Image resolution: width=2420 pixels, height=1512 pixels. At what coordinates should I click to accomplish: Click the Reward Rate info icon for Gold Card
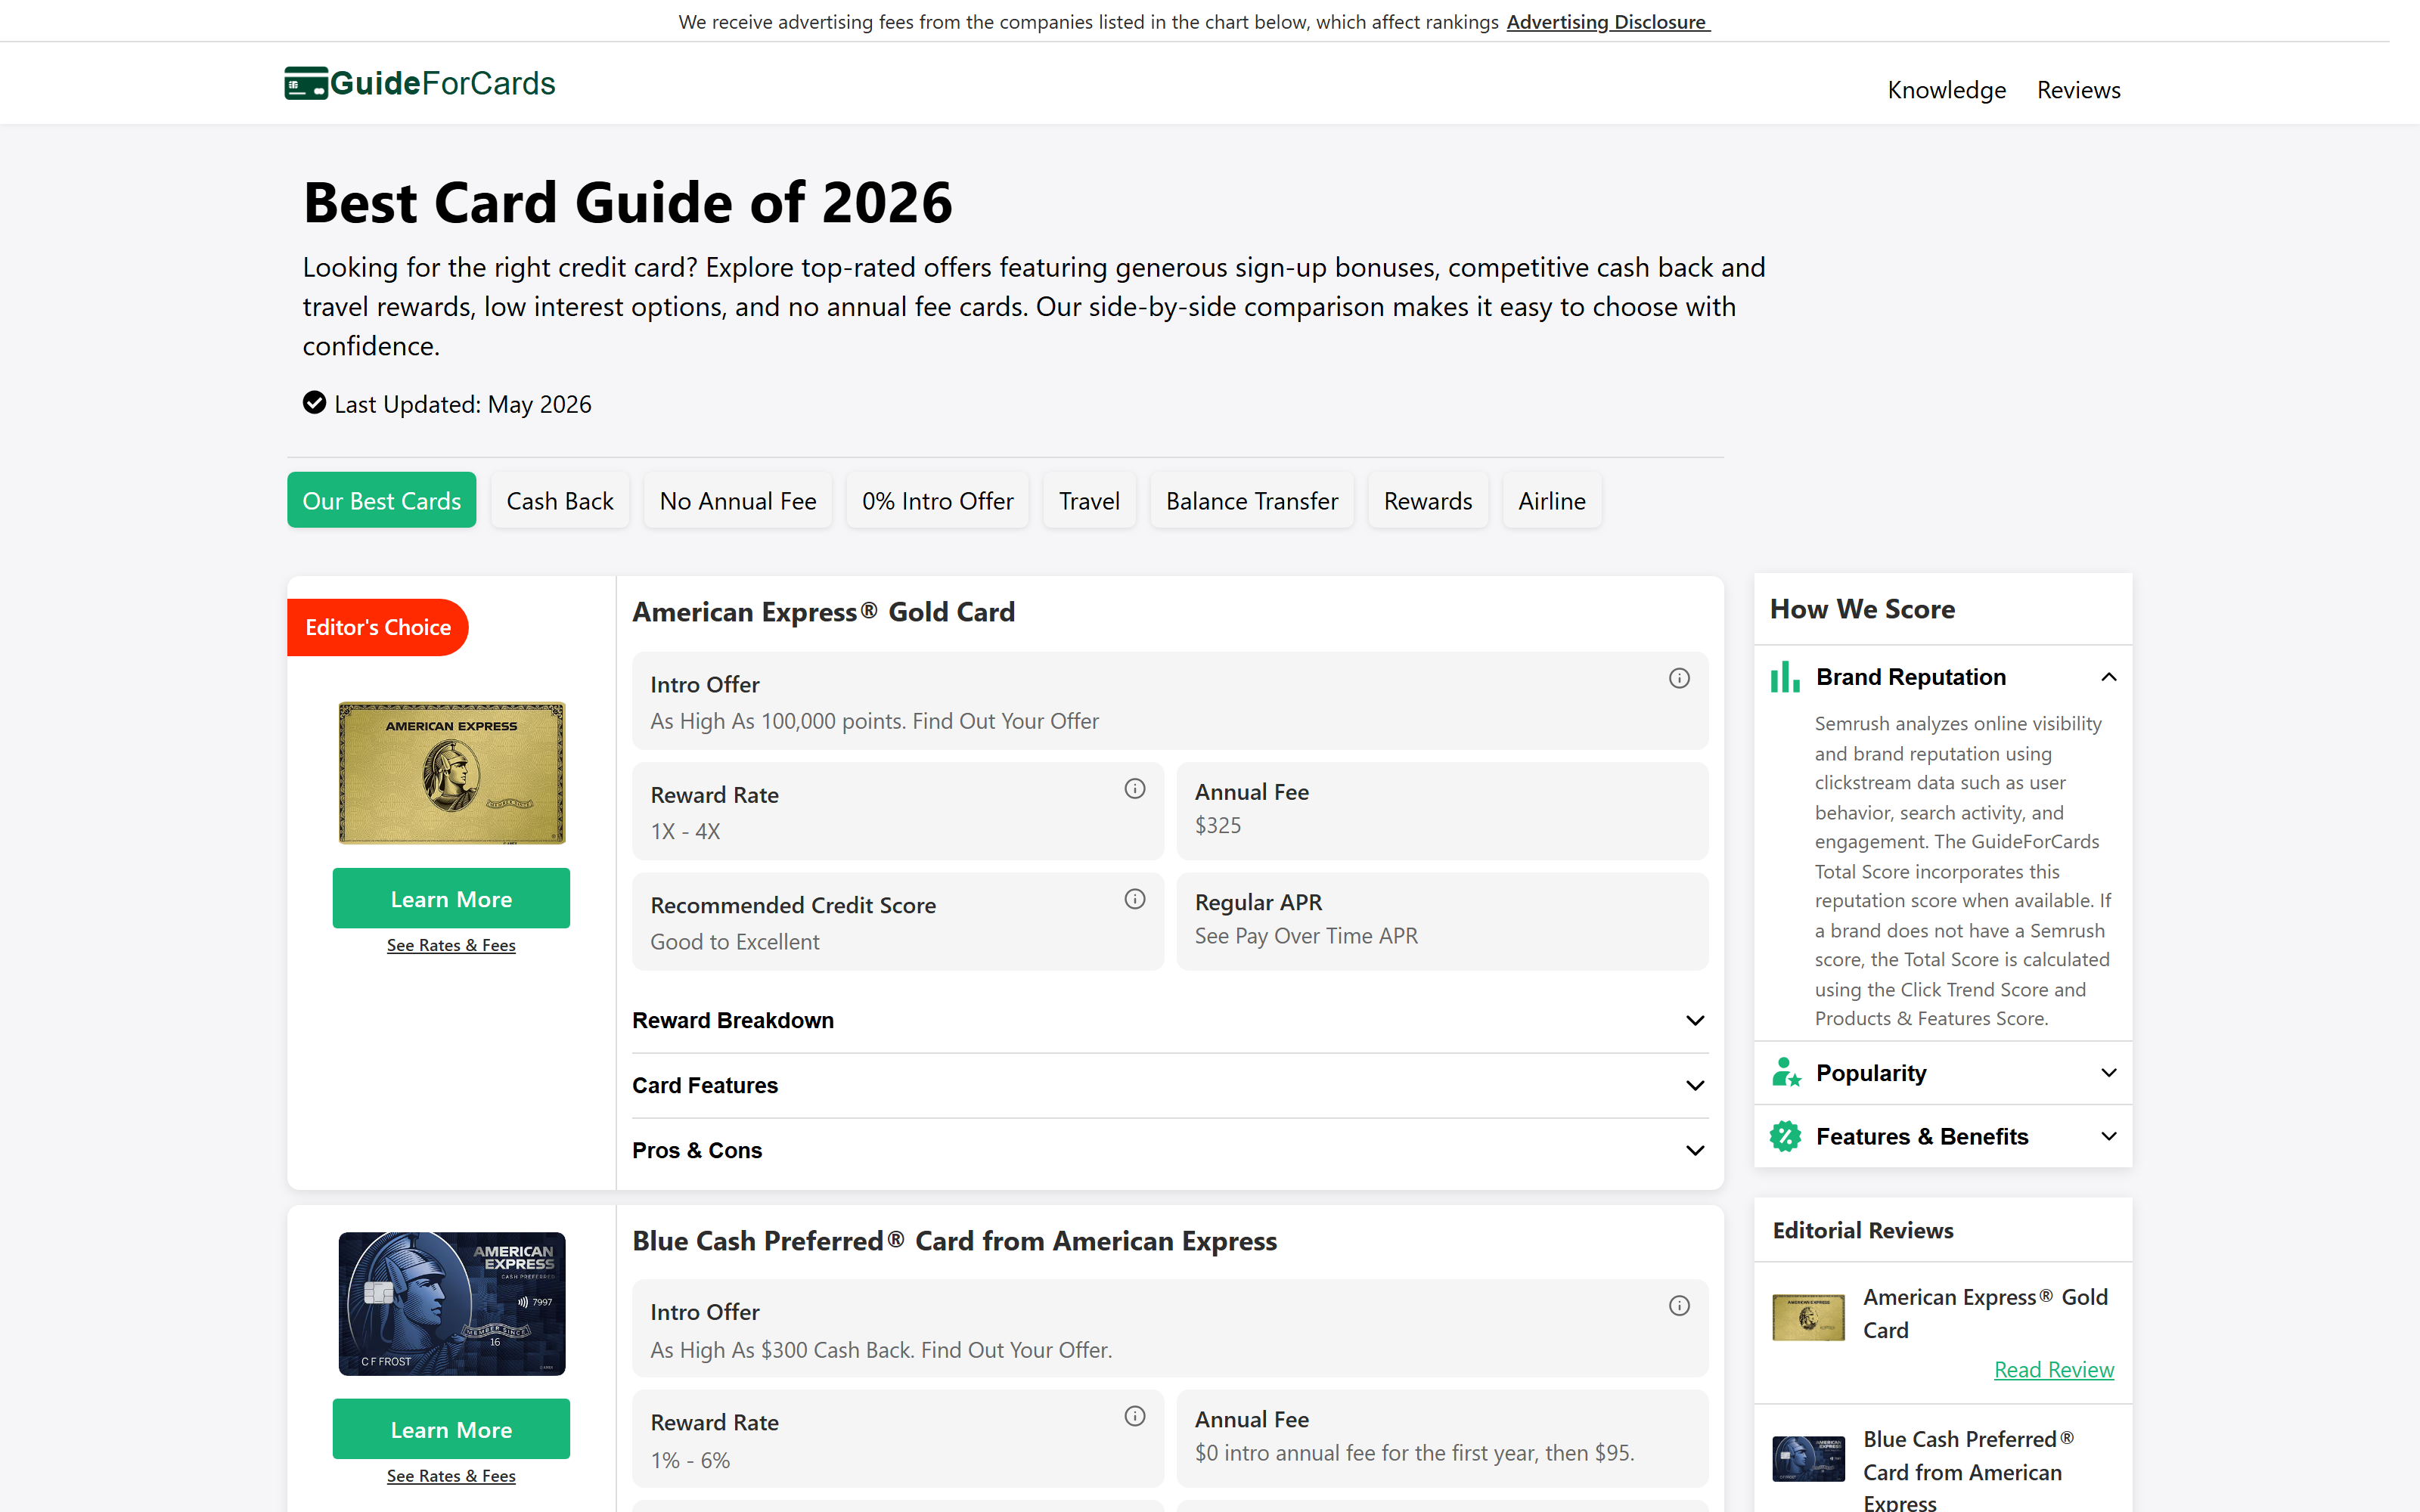1134,789
